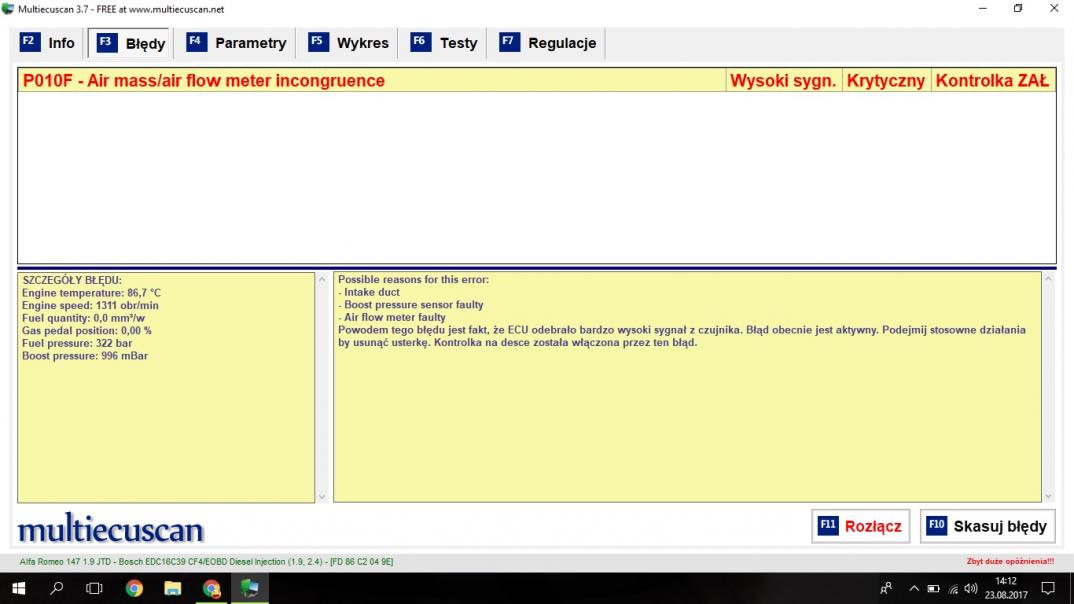Click the Krytyczny status cell
1074x604 pixels.
(x=886, y=80)
